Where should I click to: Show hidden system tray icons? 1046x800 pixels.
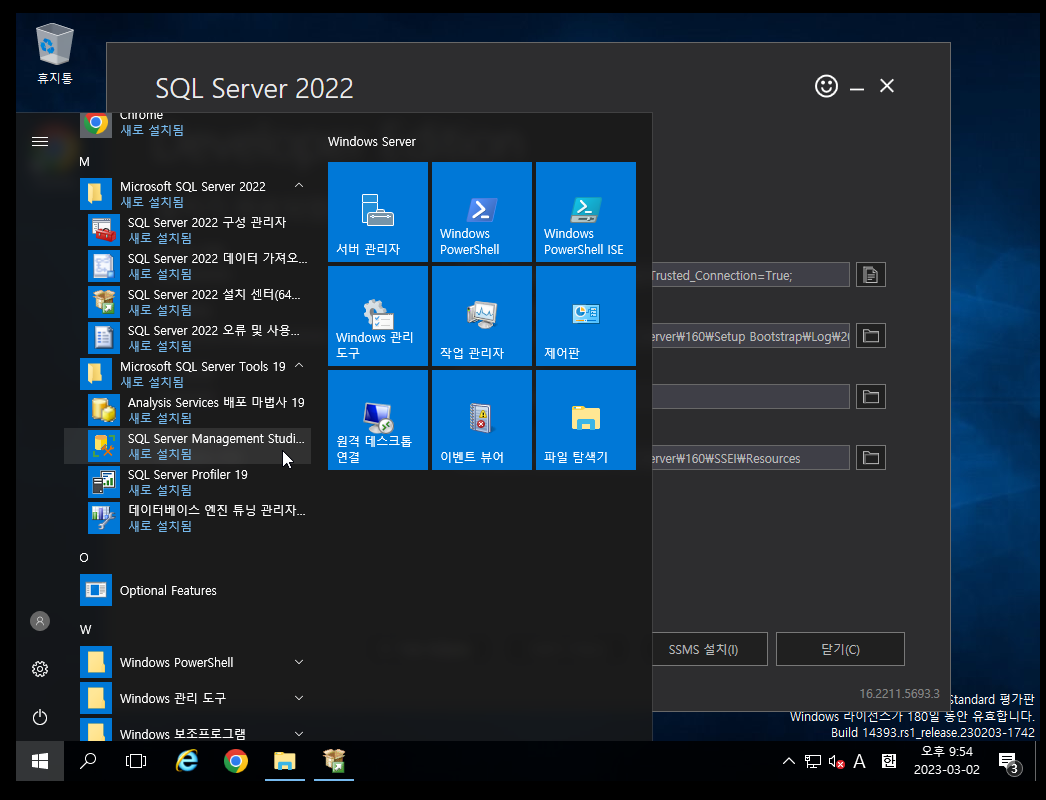pyautogui.click(x=789, y=761)
